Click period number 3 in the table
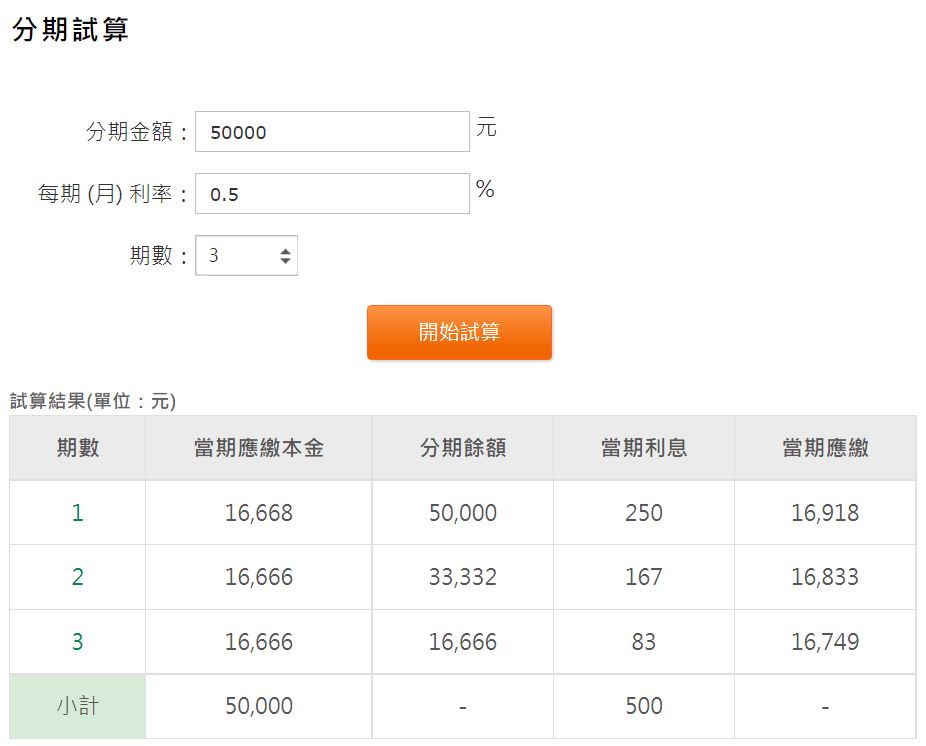926x746 pixels. click(77, 641)
